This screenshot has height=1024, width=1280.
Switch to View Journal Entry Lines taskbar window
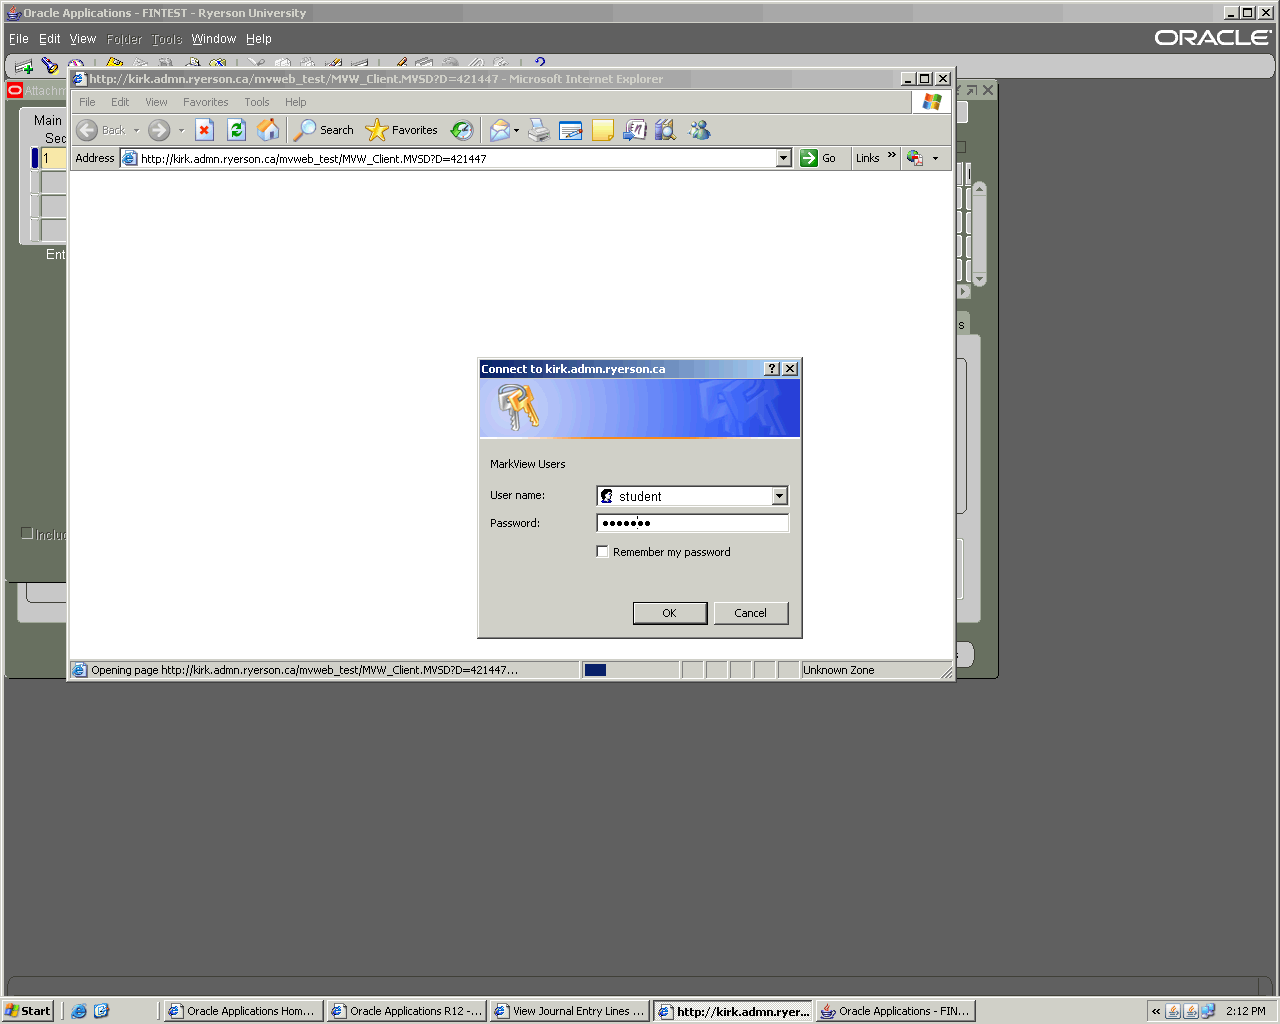(x=569, y=1011)
